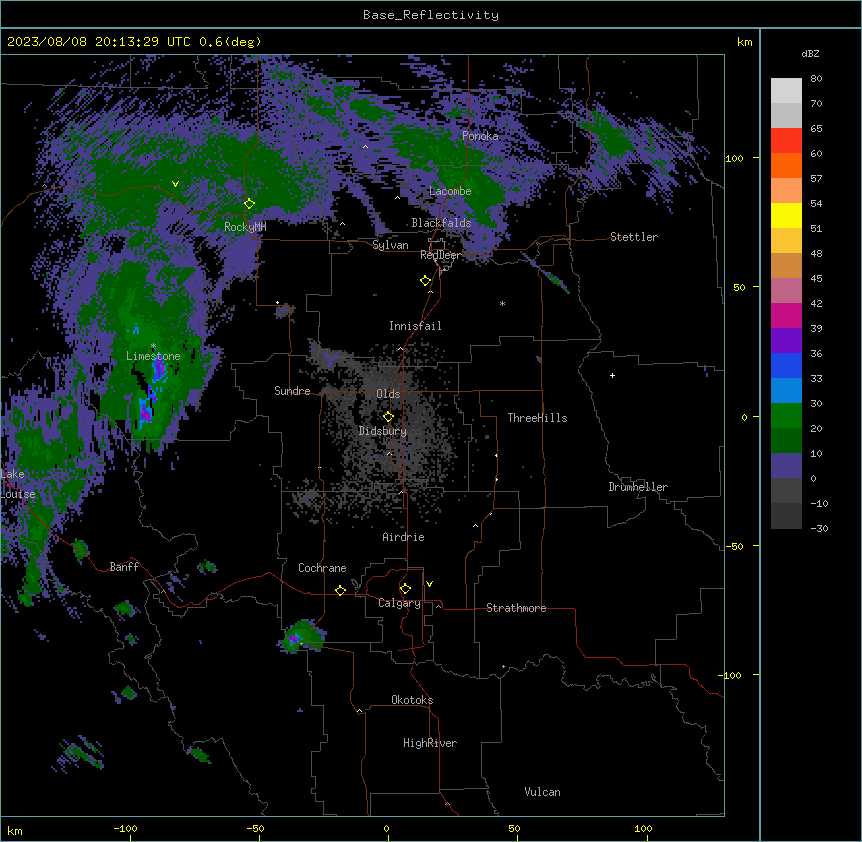
Task: Click the HighRiver label
Action: tap(430, 743)
